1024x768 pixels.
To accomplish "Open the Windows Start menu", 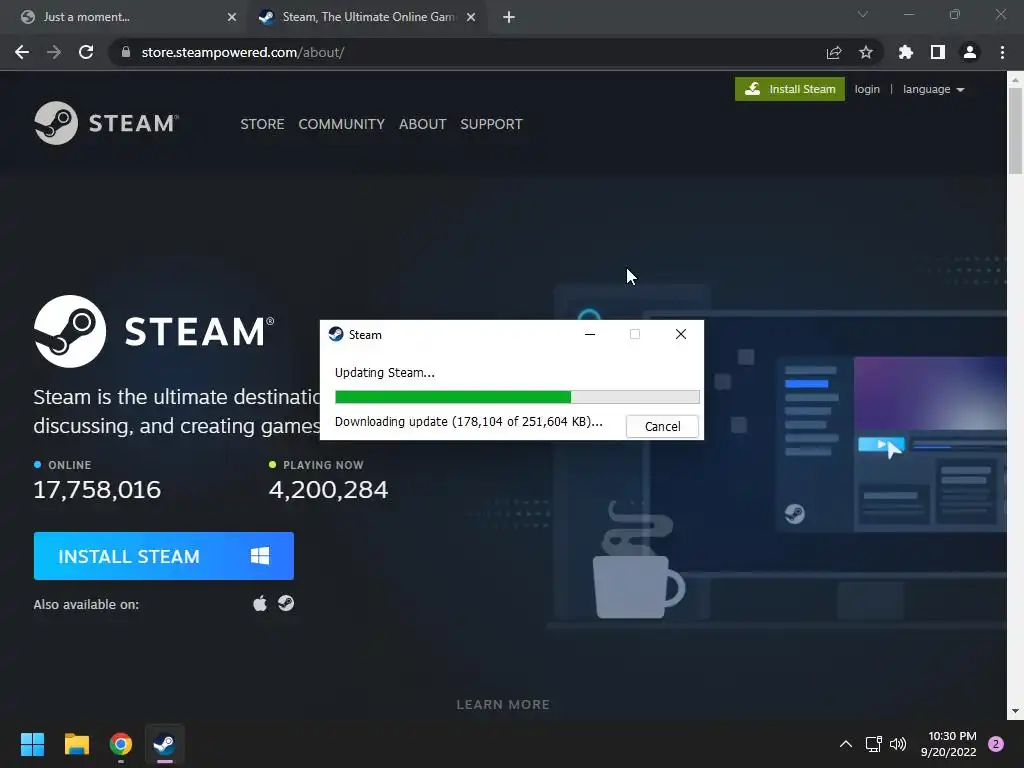I will point(32,744).
